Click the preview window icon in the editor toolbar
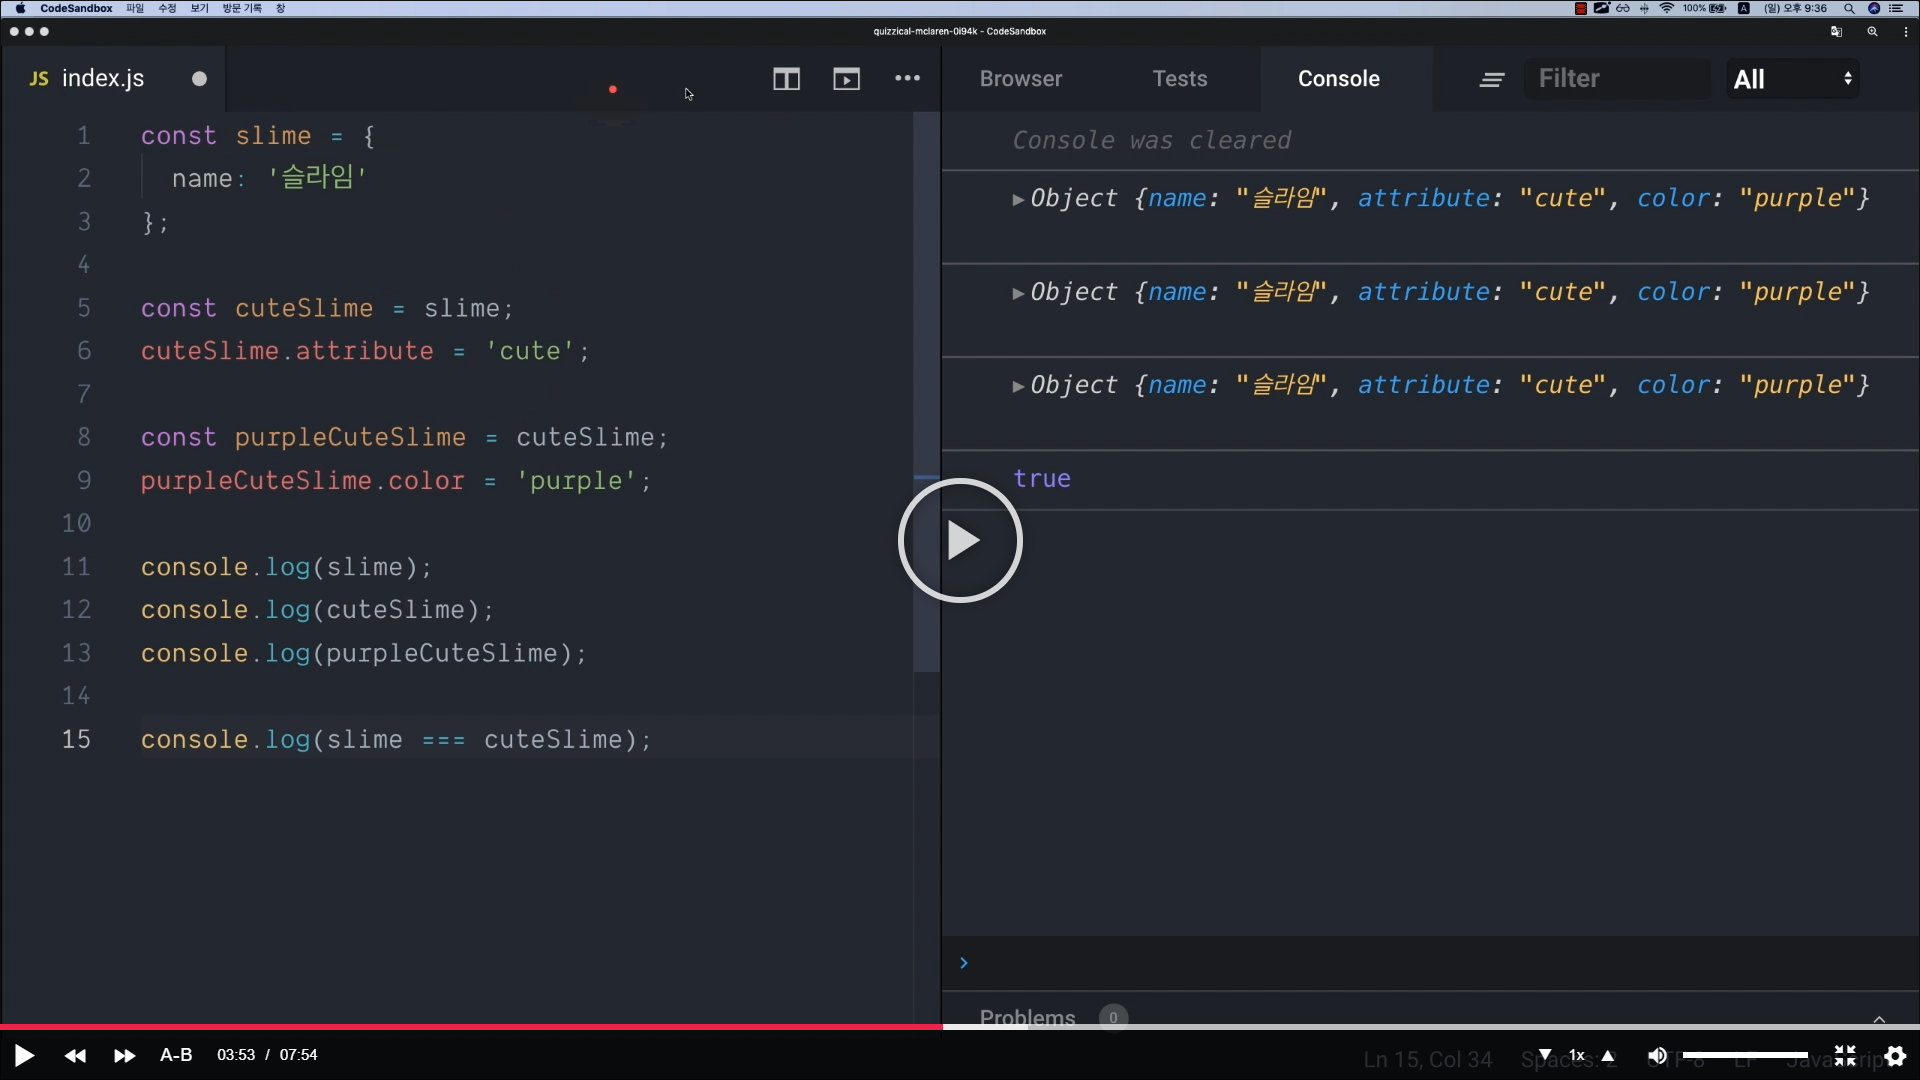Viewport: 1920px width, 1080px height. 846,79
